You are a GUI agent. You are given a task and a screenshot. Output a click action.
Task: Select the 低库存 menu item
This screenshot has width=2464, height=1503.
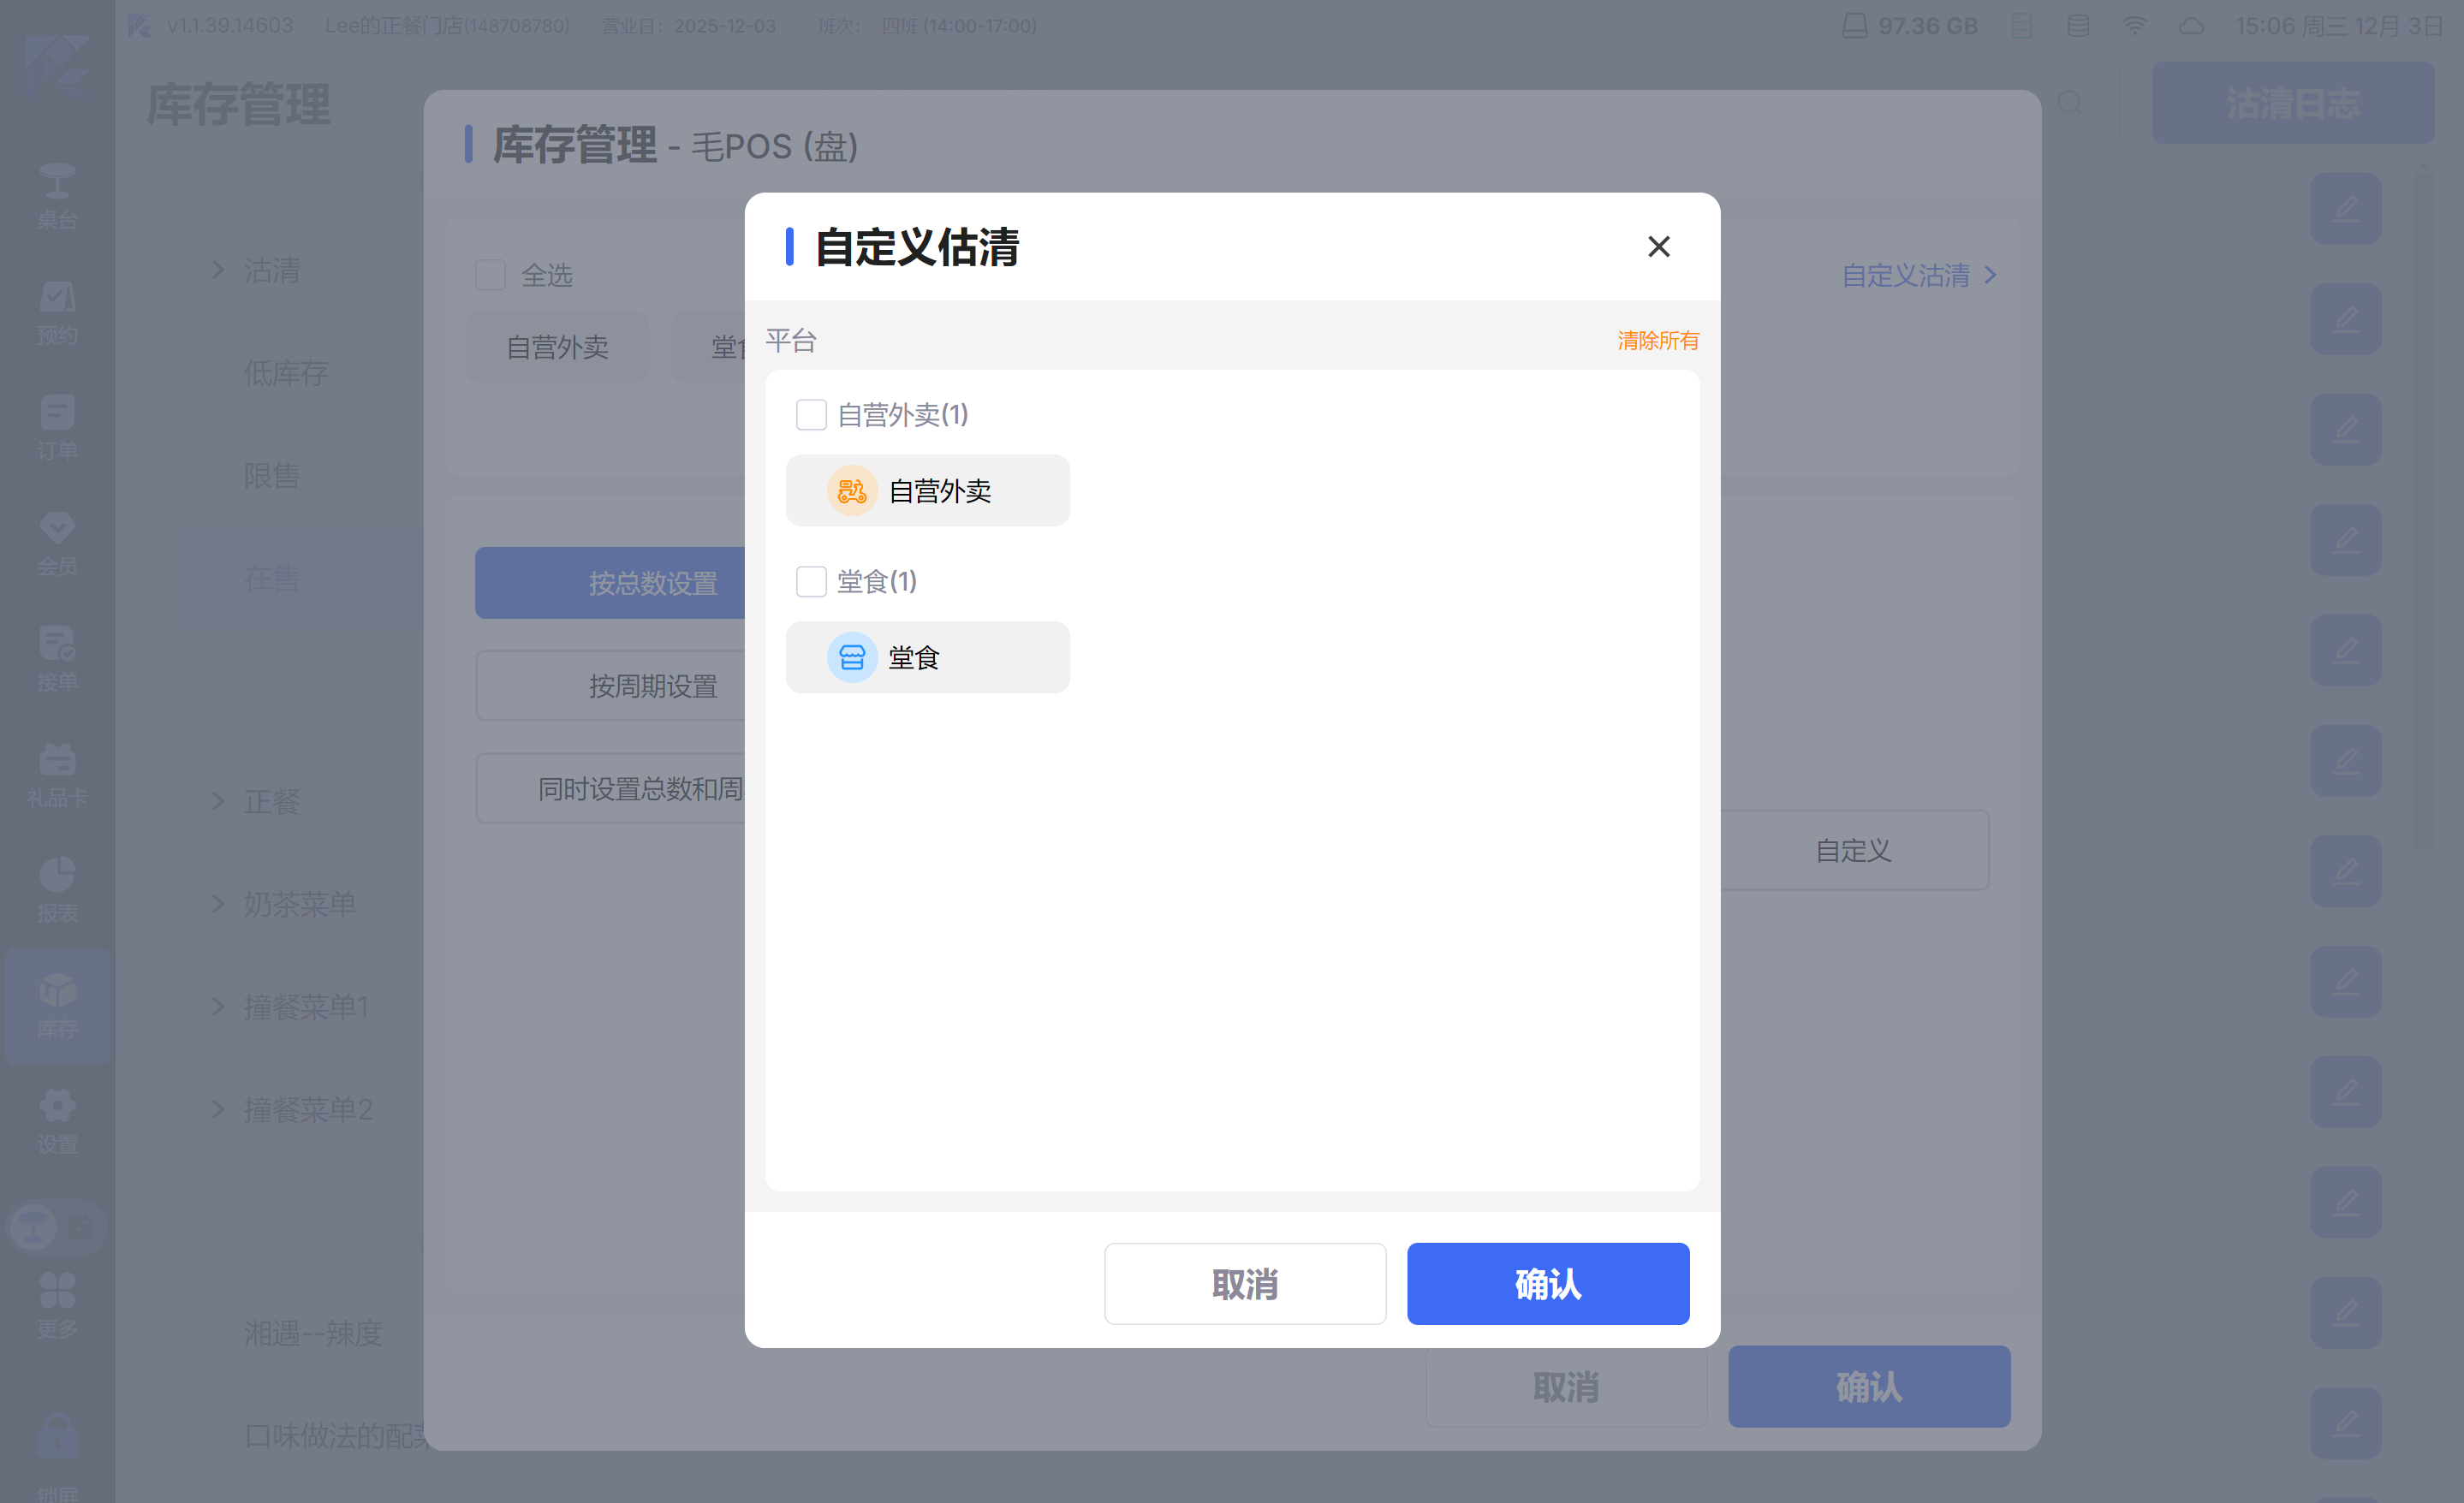click(286, 374)
